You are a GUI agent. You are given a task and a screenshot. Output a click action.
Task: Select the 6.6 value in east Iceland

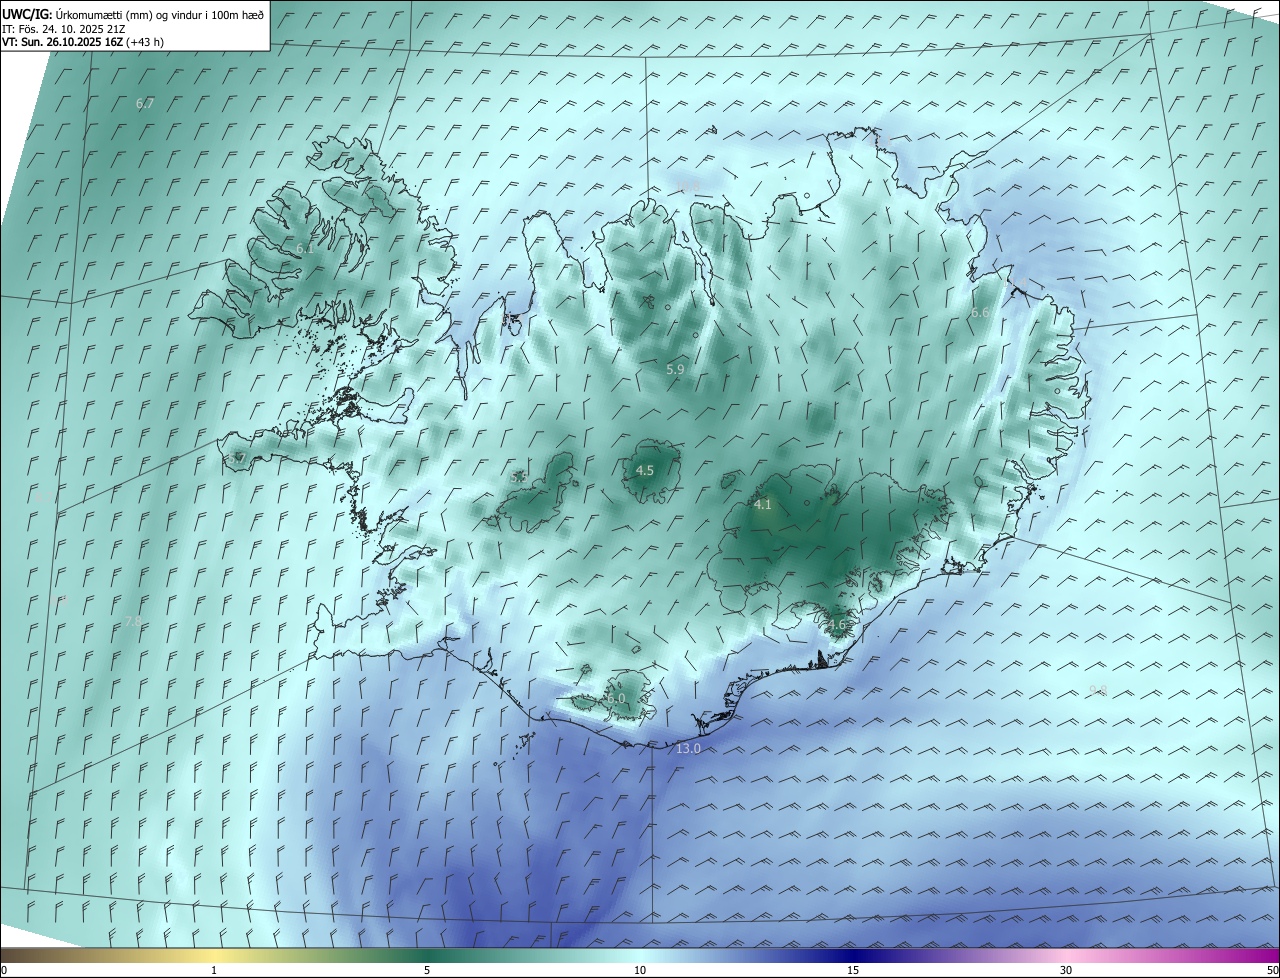981,313
